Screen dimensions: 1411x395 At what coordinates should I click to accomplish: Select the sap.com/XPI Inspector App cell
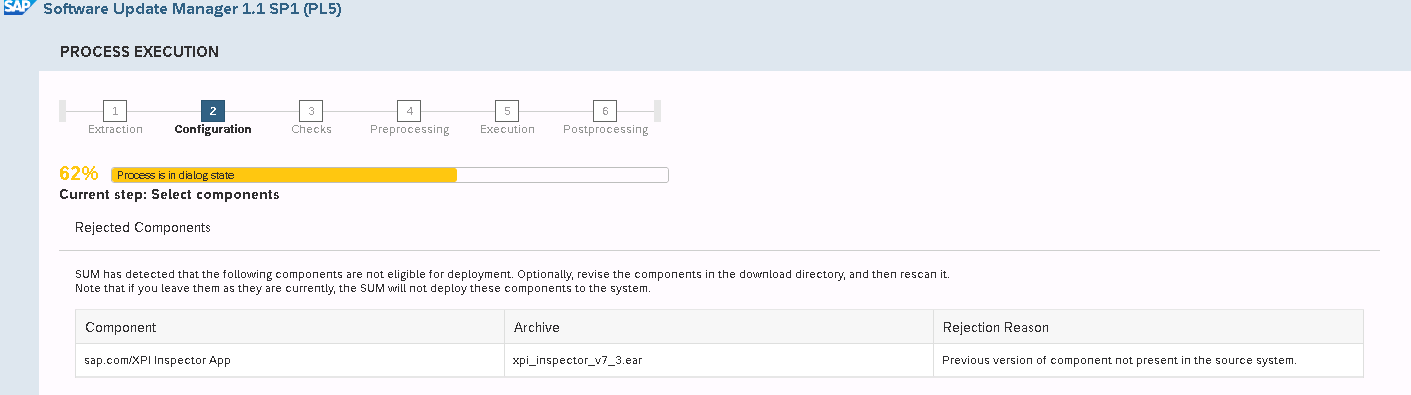pyautogui.click(x=290, y=360)
